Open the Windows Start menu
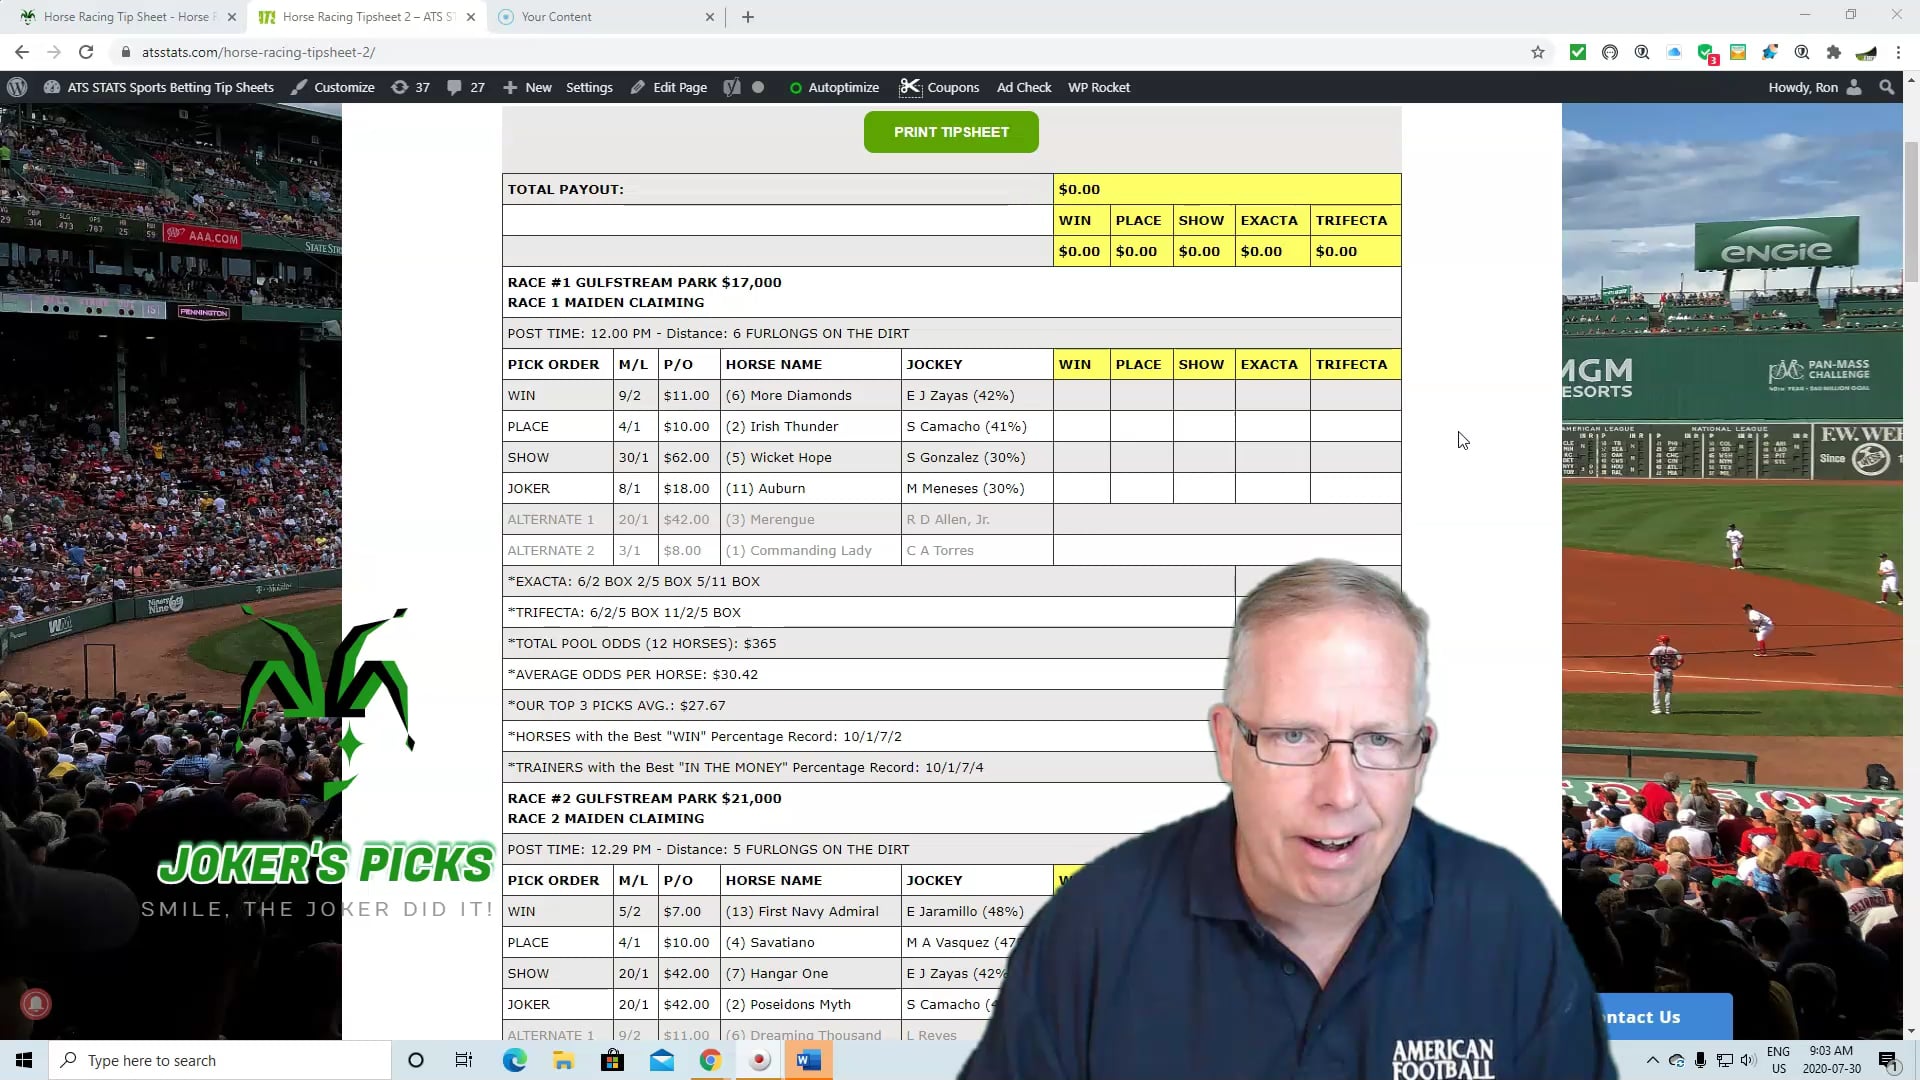The width and height of the screenshot is (1920, 1080). tap(24, 1060)
